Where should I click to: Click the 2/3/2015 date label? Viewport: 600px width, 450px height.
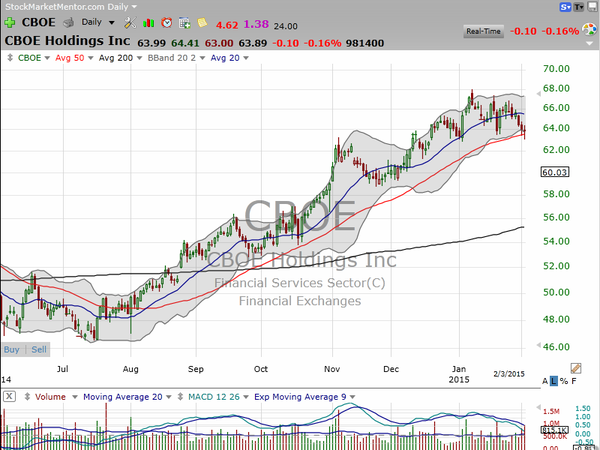(x=509, y=374)
